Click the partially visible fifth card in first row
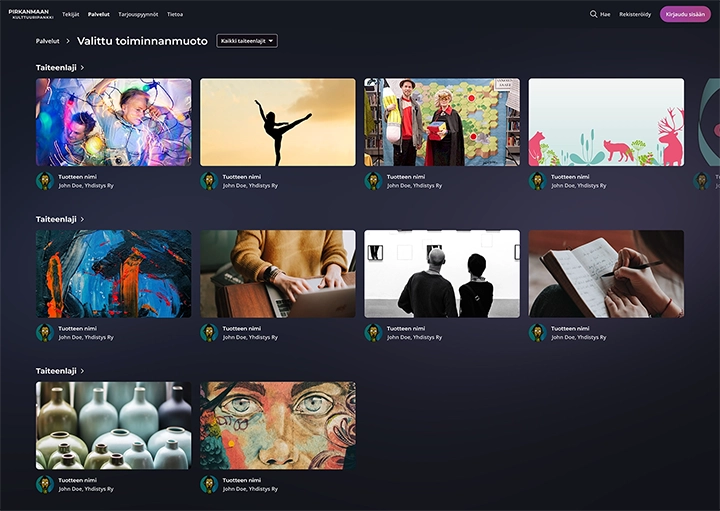The width and height of the screenshot is (720, 511). coord(708,122)
